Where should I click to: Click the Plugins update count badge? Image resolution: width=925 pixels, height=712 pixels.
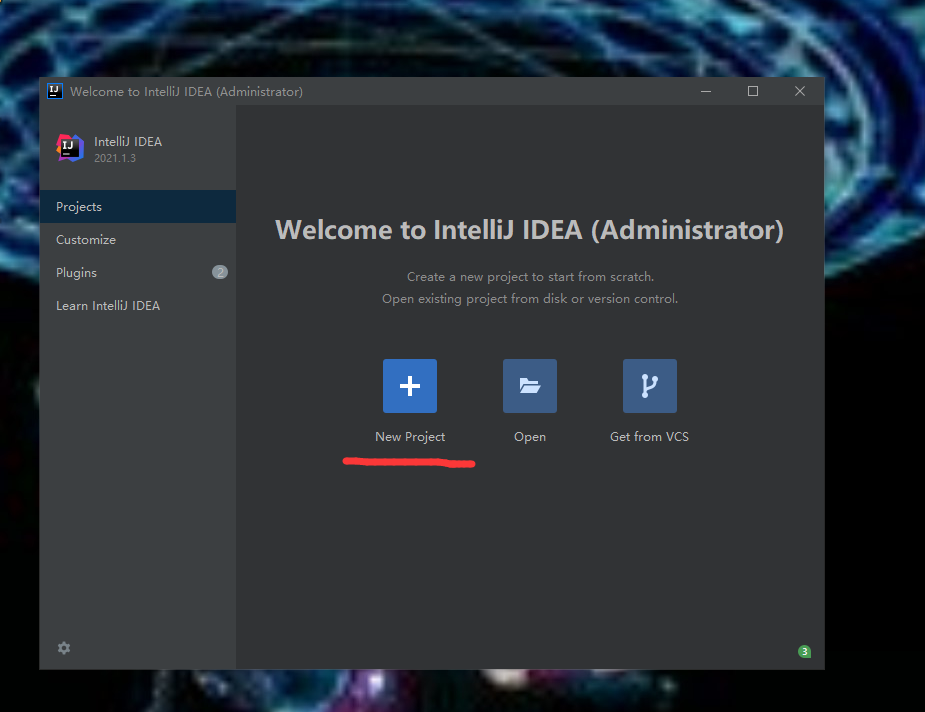click(219, 272)
